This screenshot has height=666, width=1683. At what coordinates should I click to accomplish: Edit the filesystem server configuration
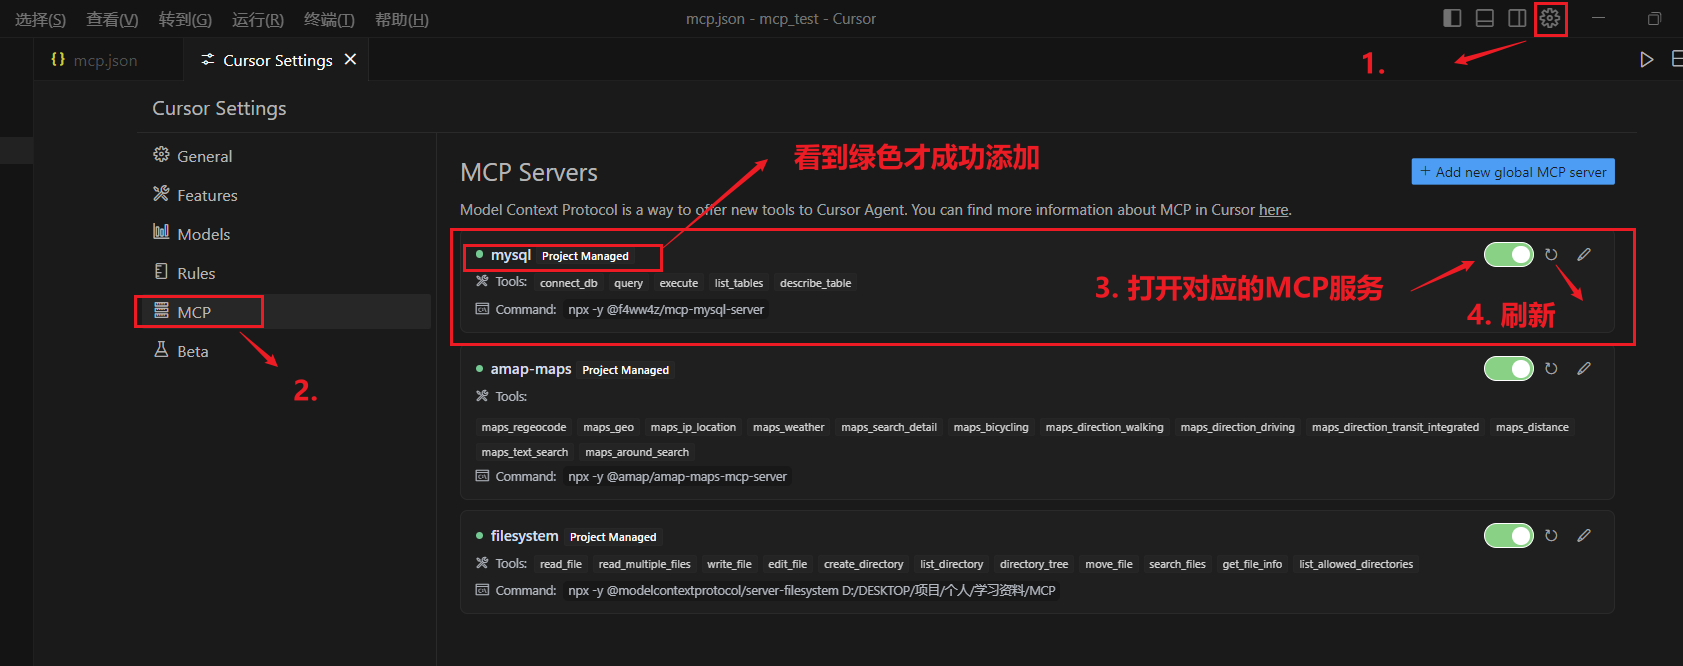[x=1584, y=536]
